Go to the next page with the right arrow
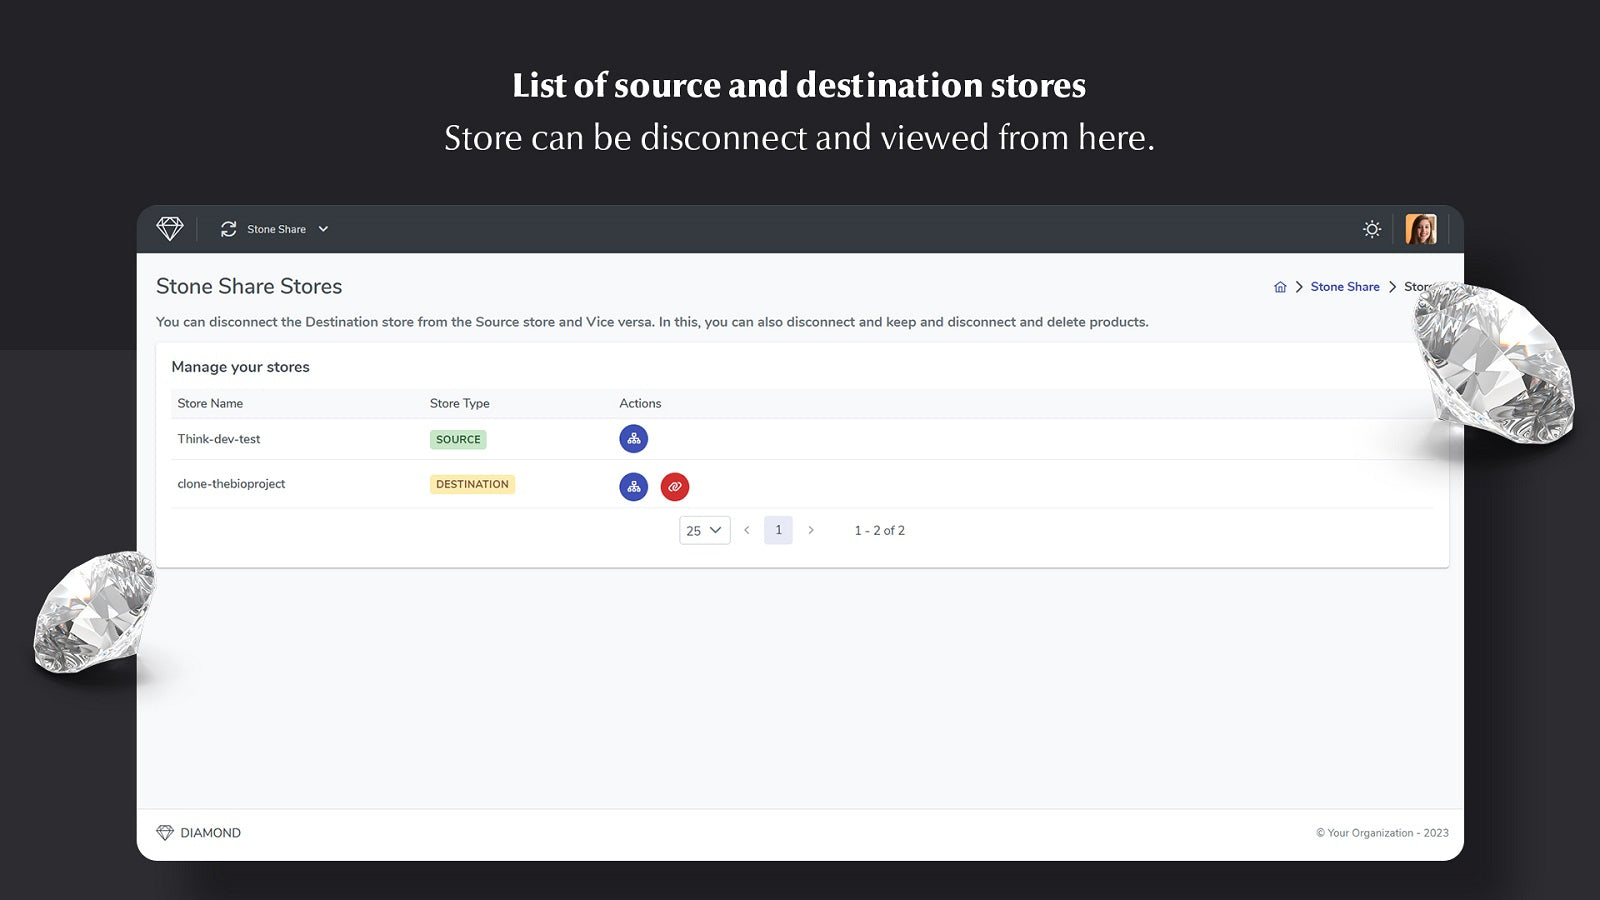 [x=811, y=530]
